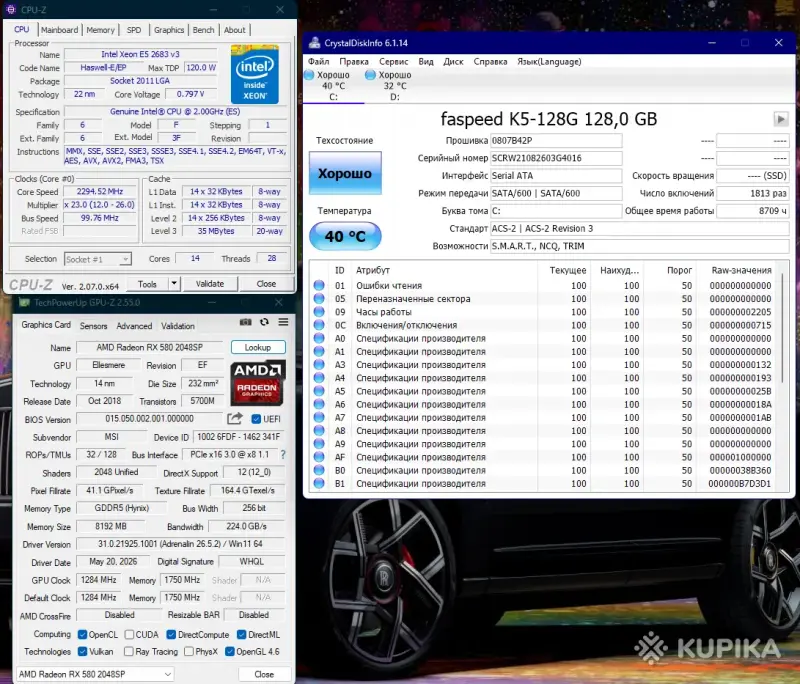This screenshot has height=684, width=800.
Task: Click the Intel Xeon E5 2683 v3 name
Action: (x=140, y=54)
